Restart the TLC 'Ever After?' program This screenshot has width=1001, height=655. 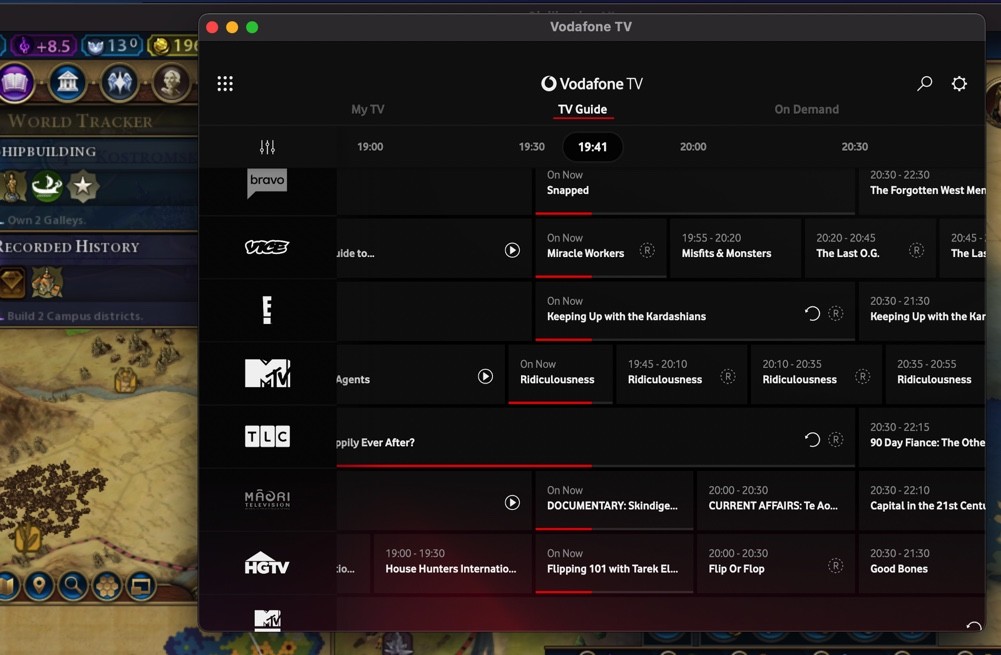coord(812,440)
